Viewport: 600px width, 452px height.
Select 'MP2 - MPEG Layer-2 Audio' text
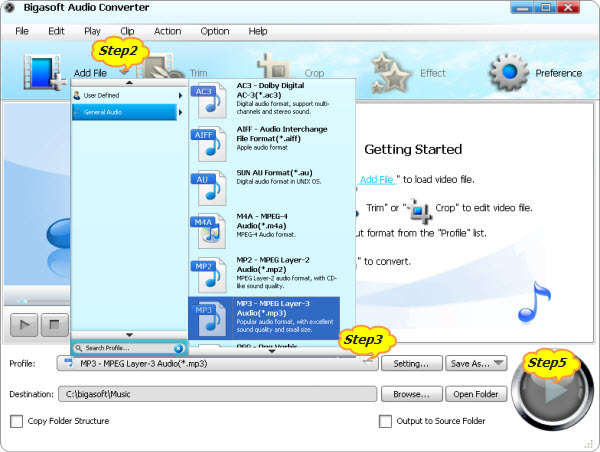pos(273,265)
